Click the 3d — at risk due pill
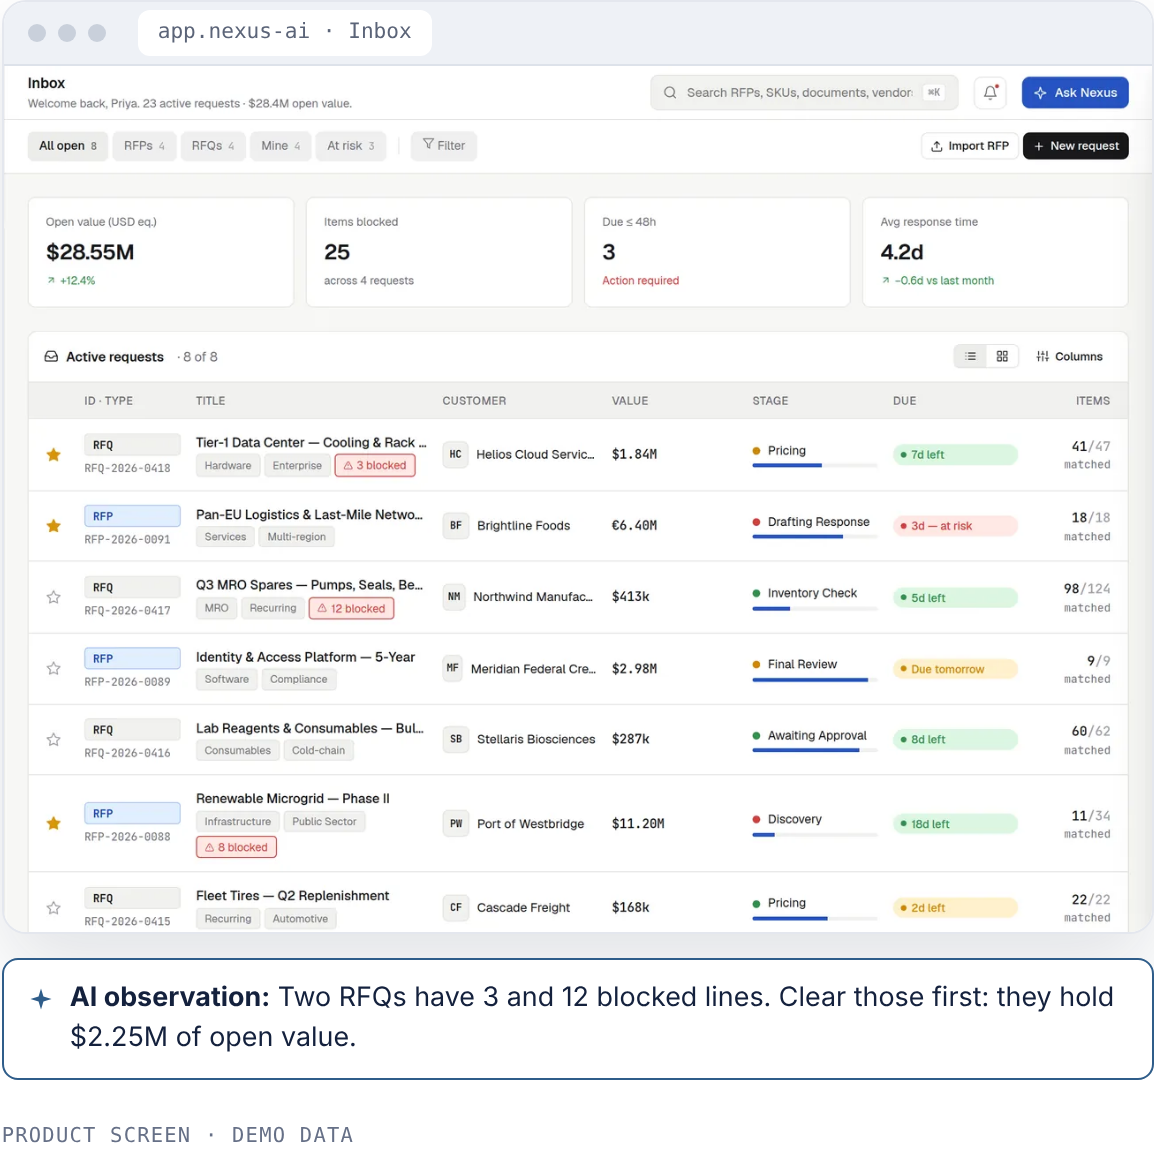 pyautogui.click(x=955, y=526)
